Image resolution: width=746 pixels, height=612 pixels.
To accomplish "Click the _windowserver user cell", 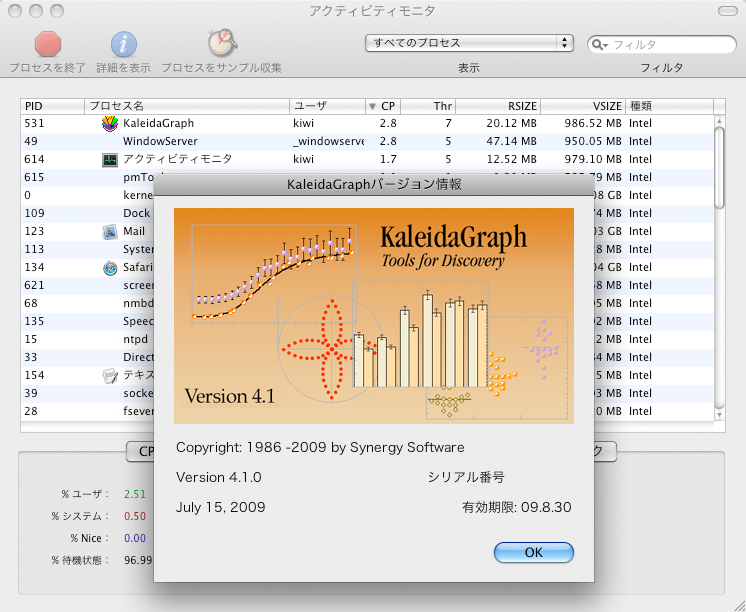I will pos(328,141).
